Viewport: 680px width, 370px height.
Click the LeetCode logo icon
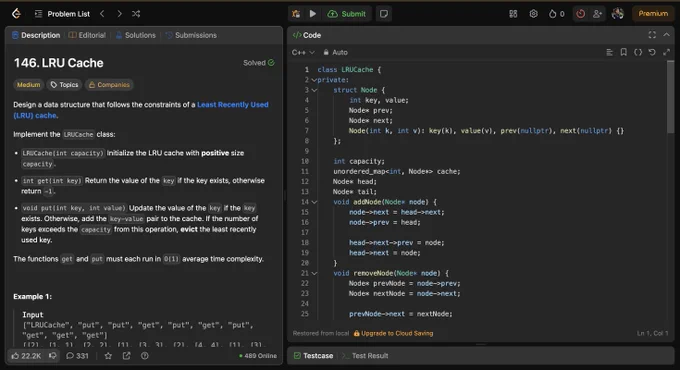(x=16, y=14)
